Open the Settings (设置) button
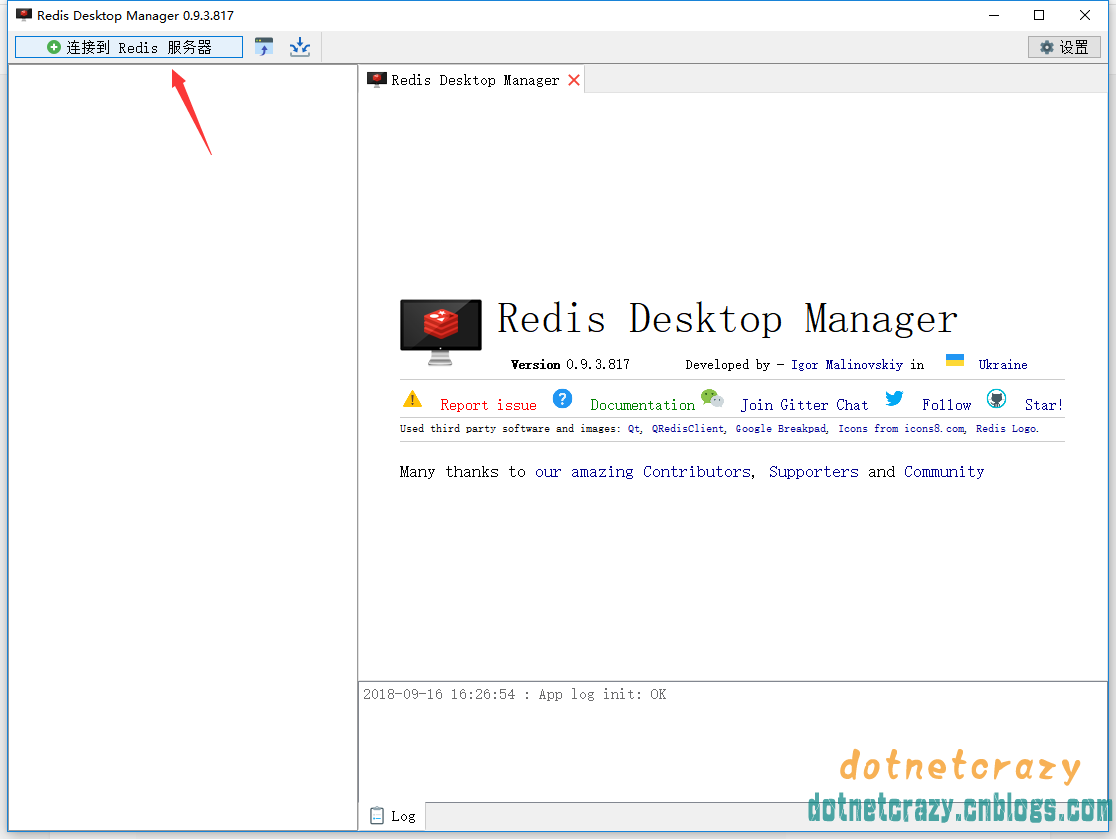This screenshot has height=839, width=1116. [x=1064, y=48]
